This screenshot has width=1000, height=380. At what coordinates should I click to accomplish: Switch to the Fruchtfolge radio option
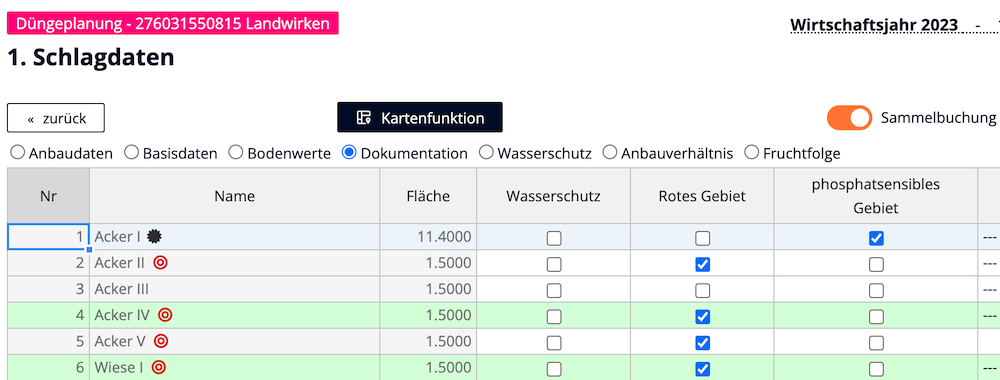[752, 153]
